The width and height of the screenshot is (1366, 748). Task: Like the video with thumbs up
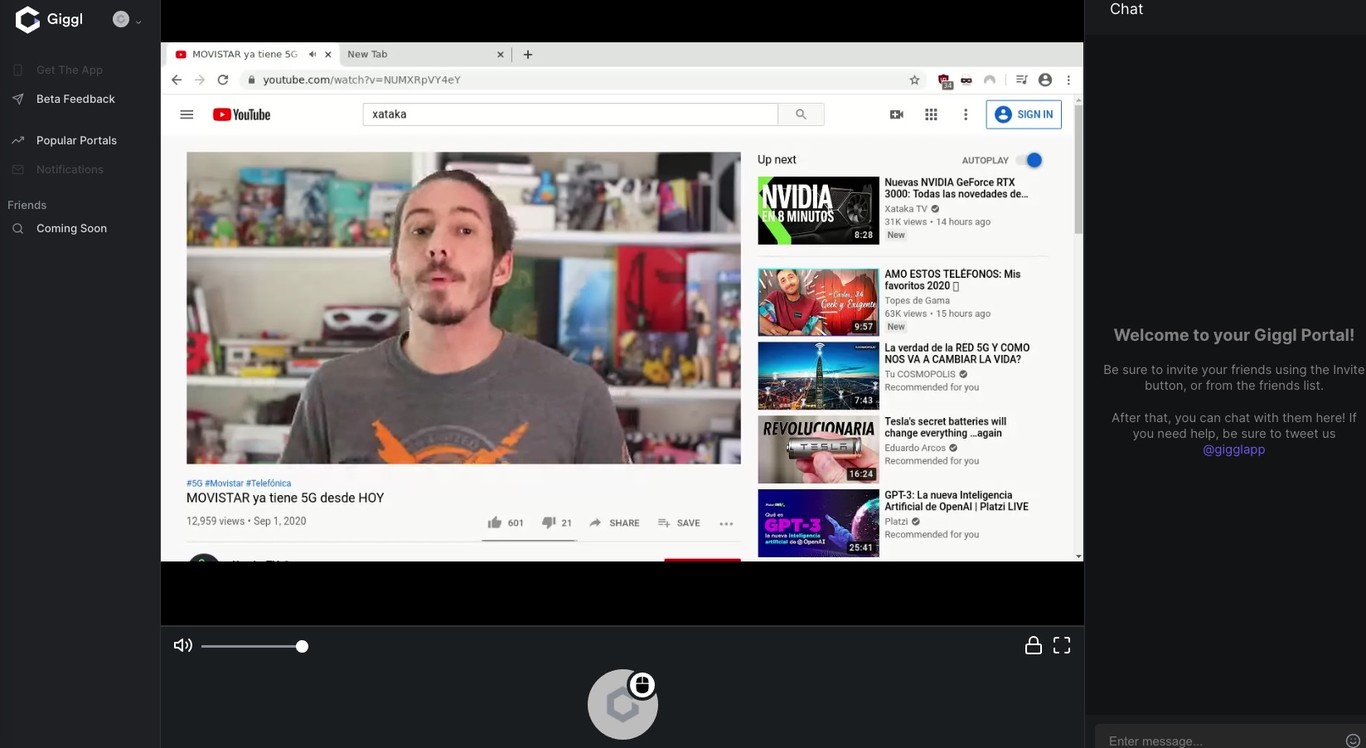495,523
